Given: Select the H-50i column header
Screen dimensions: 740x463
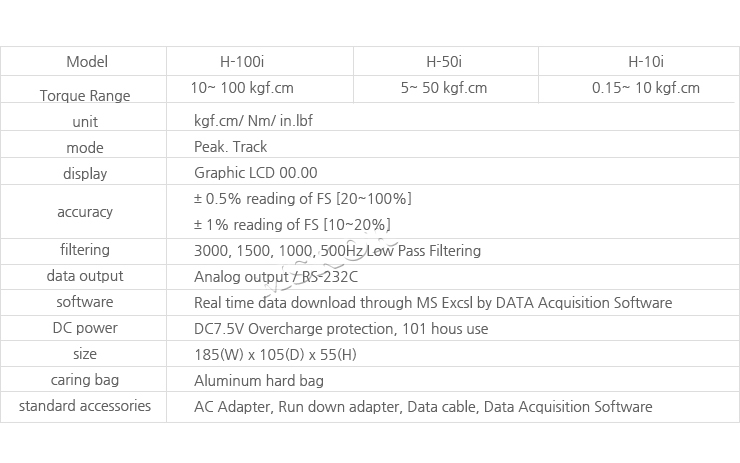Looking at the screenshot, I should click(x=445, y=61).
